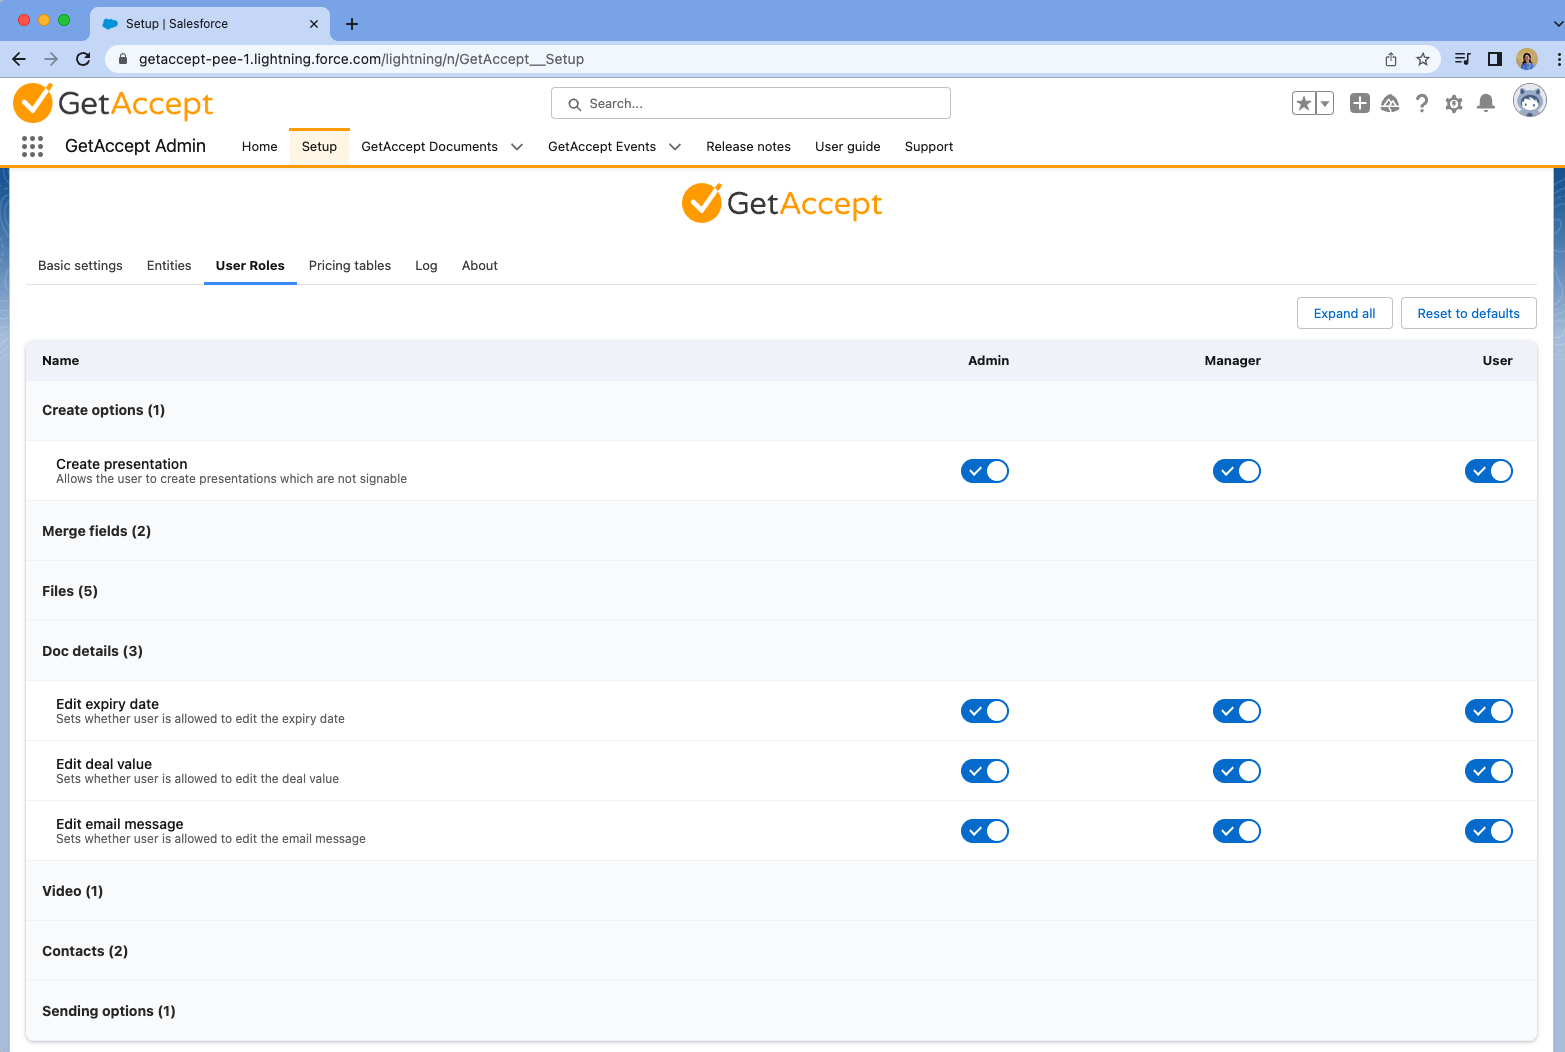Open the Support nav tab

tap(929, 146)
